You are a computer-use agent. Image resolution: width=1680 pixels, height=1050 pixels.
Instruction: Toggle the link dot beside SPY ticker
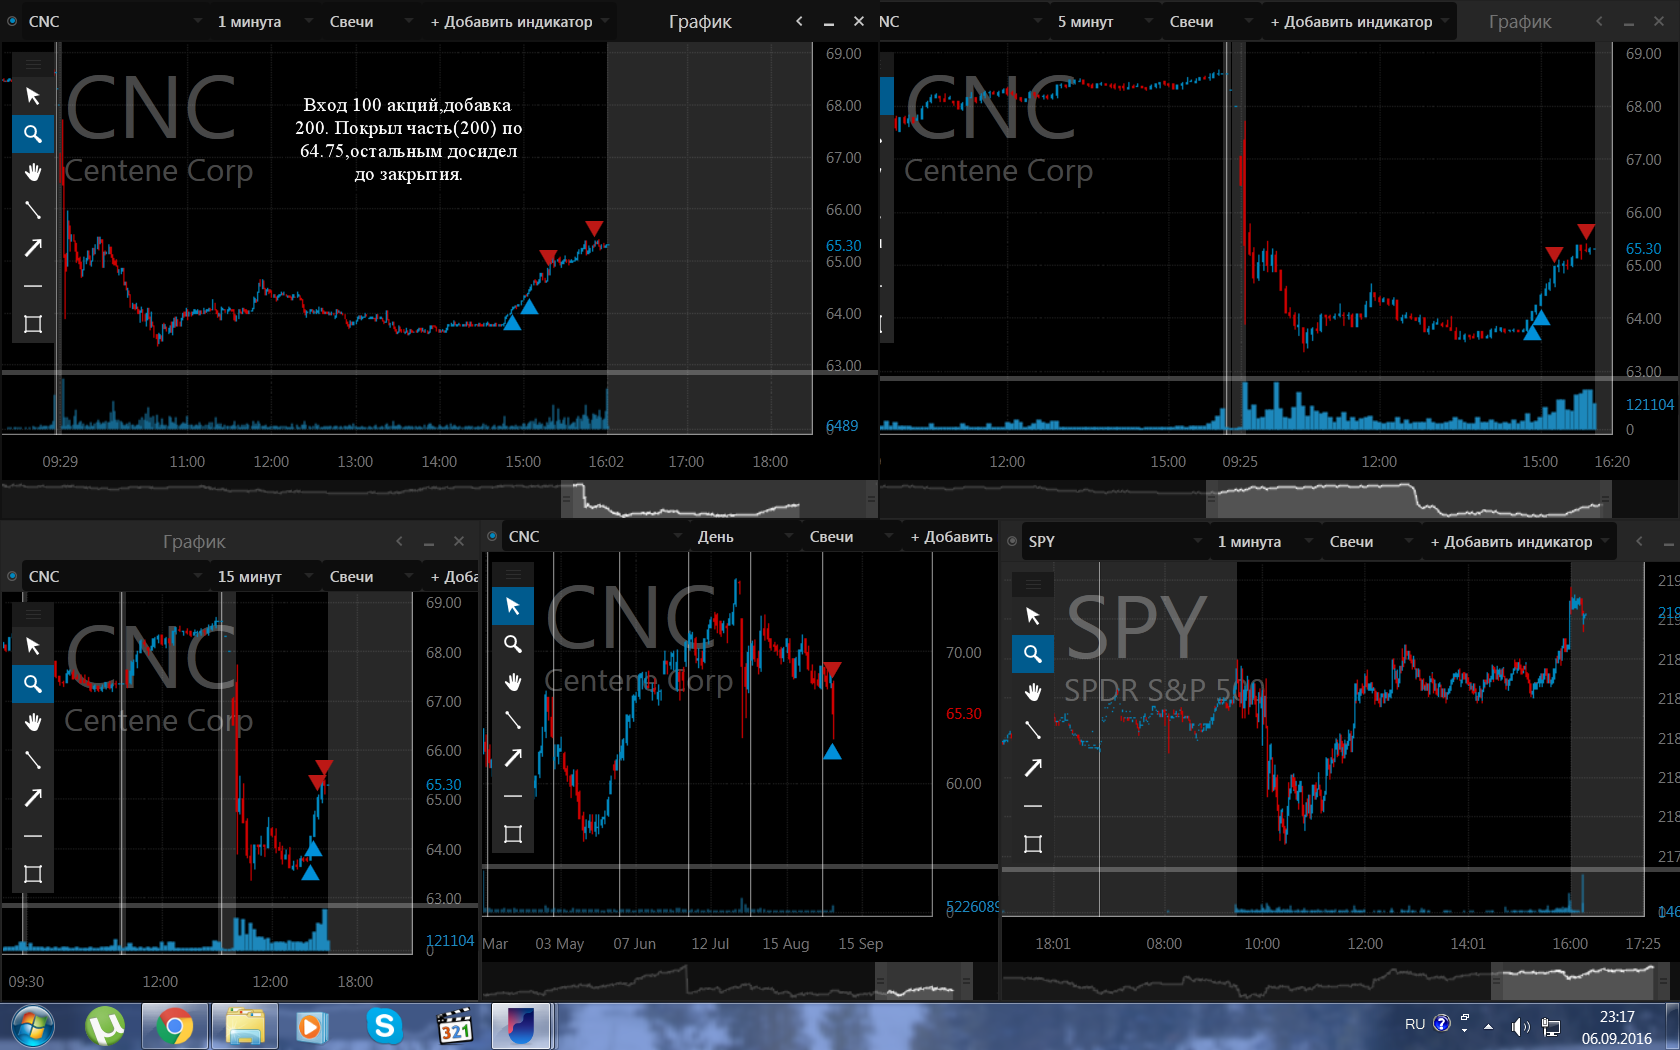[x=1012, y=541]
